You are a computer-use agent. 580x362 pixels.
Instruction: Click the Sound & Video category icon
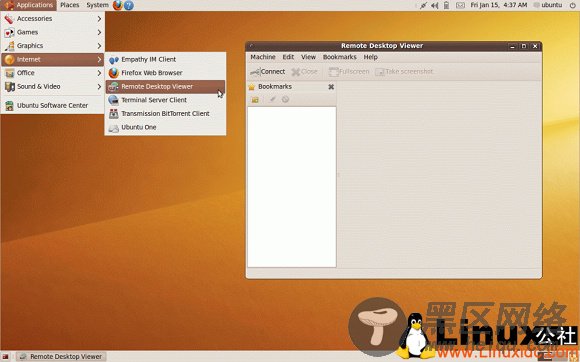pos(9,87)
